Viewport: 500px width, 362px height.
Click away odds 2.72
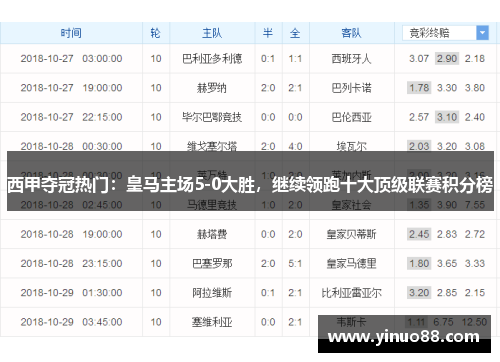point(475,234)
